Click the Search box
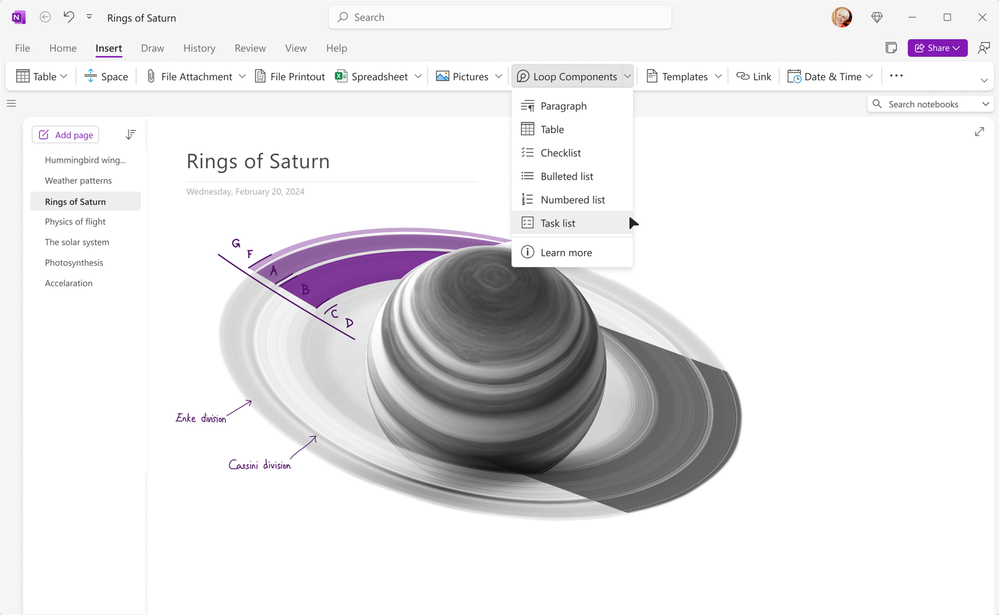 (500, 17)
